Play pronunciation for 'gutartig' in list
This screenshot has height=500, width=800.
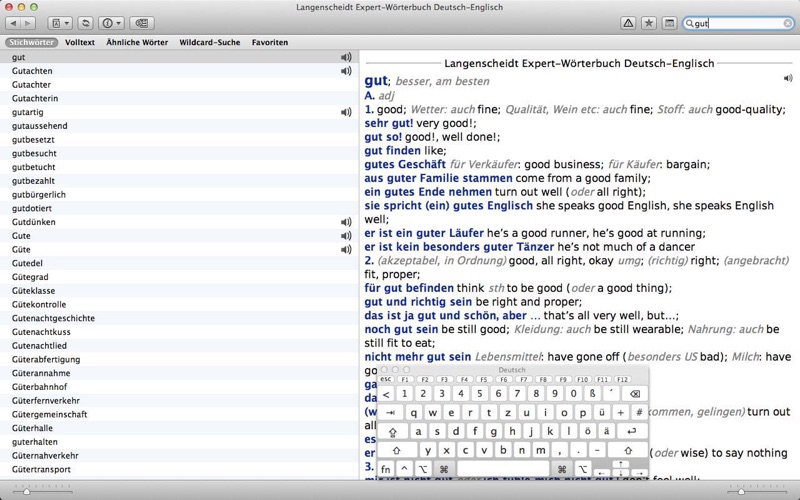(346, 112)
